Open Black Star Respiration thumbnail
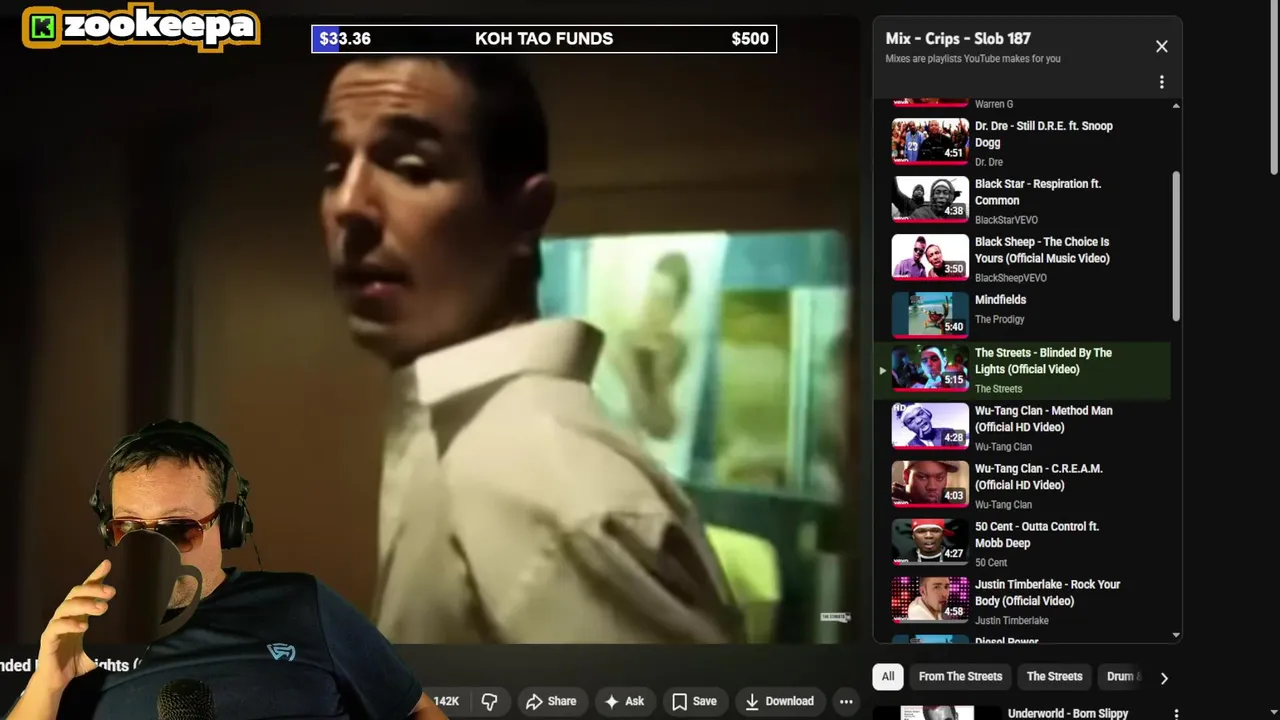The height and width of the screenshot is (720, 1280). 930,198
